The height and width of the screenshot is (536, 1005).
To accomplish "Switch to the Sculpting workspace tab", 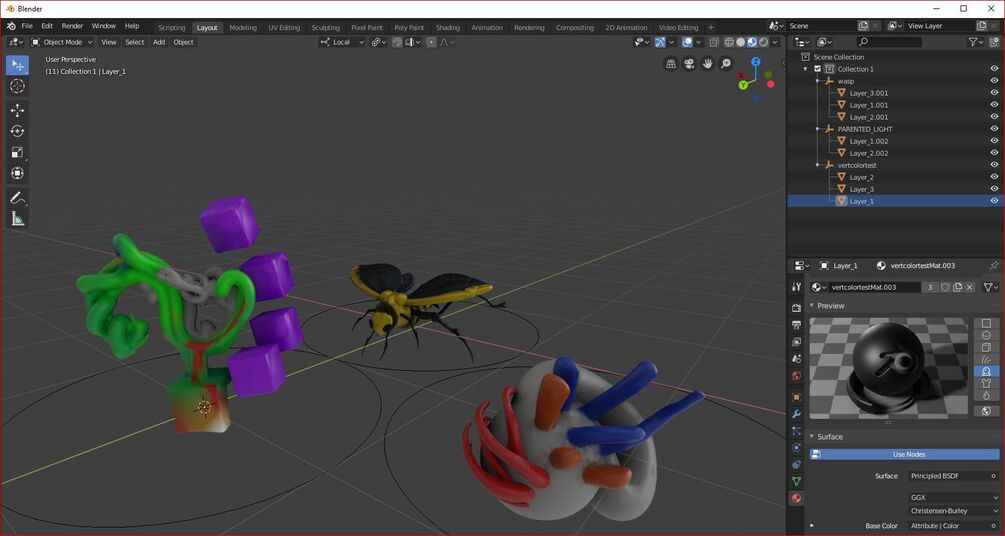I will (x=326, y=28).
